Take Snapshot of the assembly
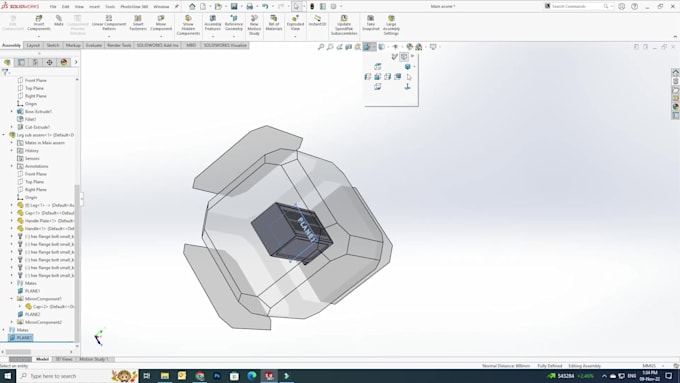Image resolution: width=680 pixels, height=383 pixels. click(370, 23)
